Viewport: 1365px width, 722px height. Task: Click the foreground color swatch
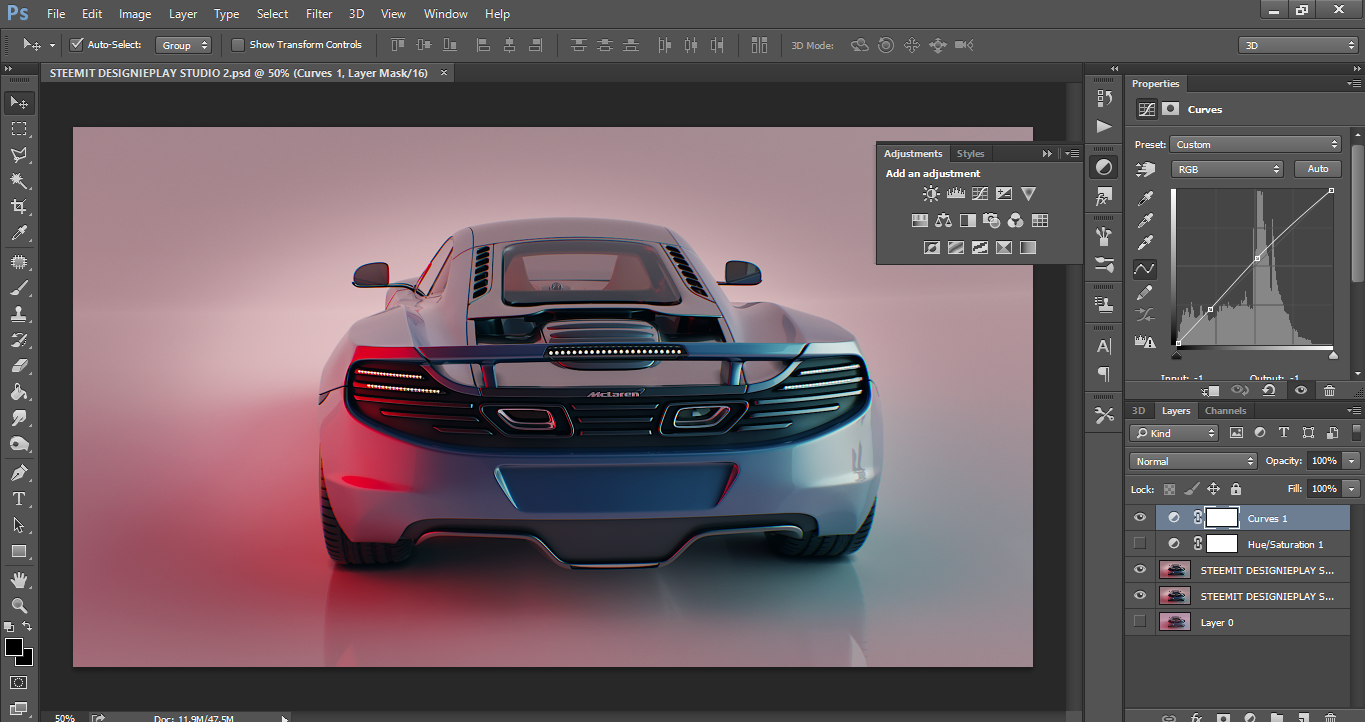13,647
